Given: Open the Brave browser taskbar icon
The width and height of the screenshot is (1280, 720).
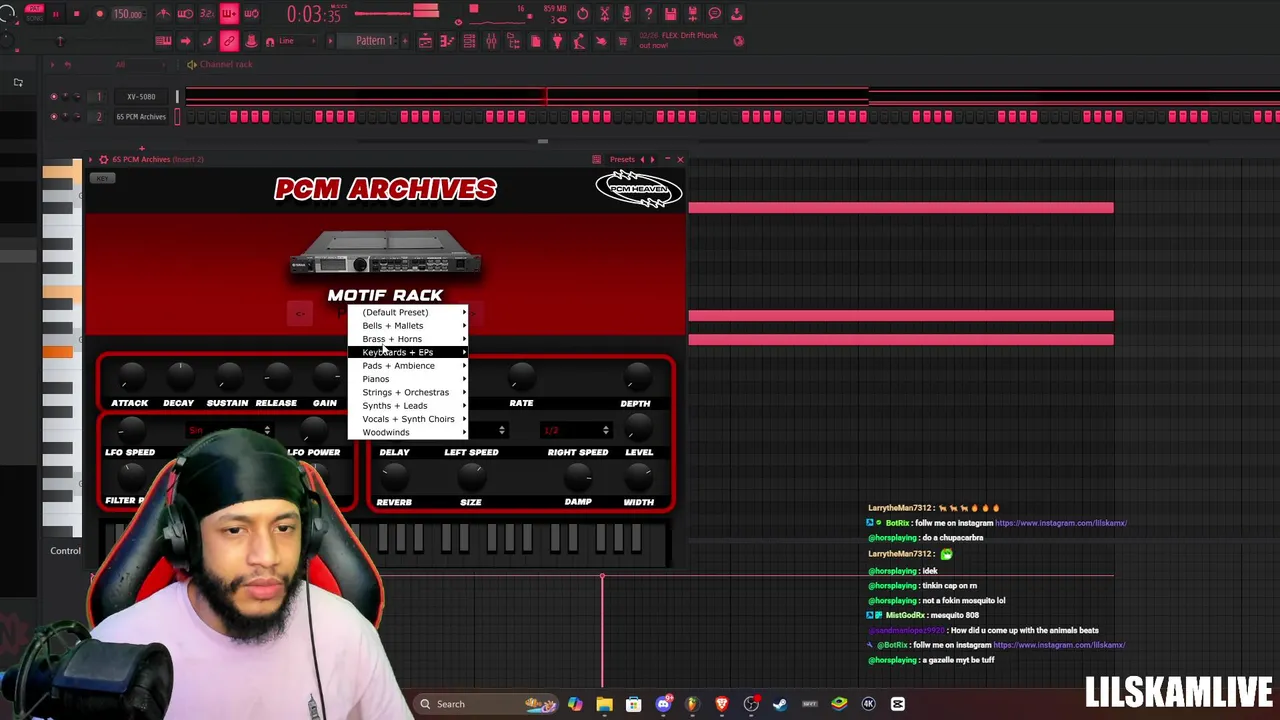Looking at the screenshot, I should 721,704.
